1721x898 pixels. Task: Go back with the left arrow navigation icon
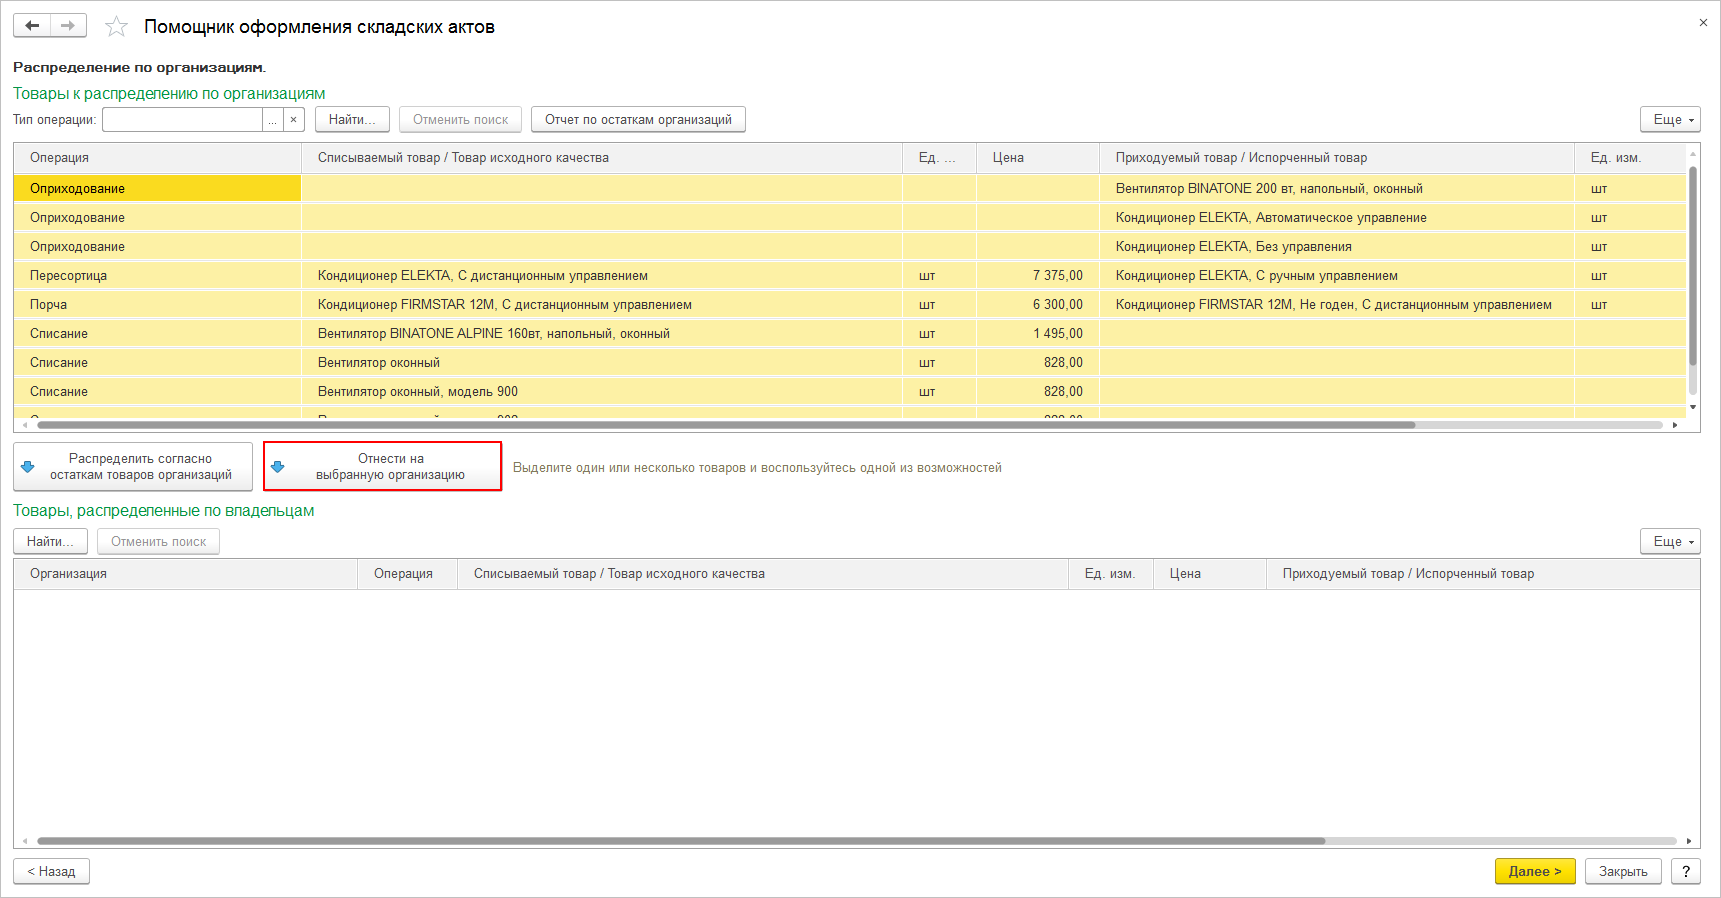(32, 26)
